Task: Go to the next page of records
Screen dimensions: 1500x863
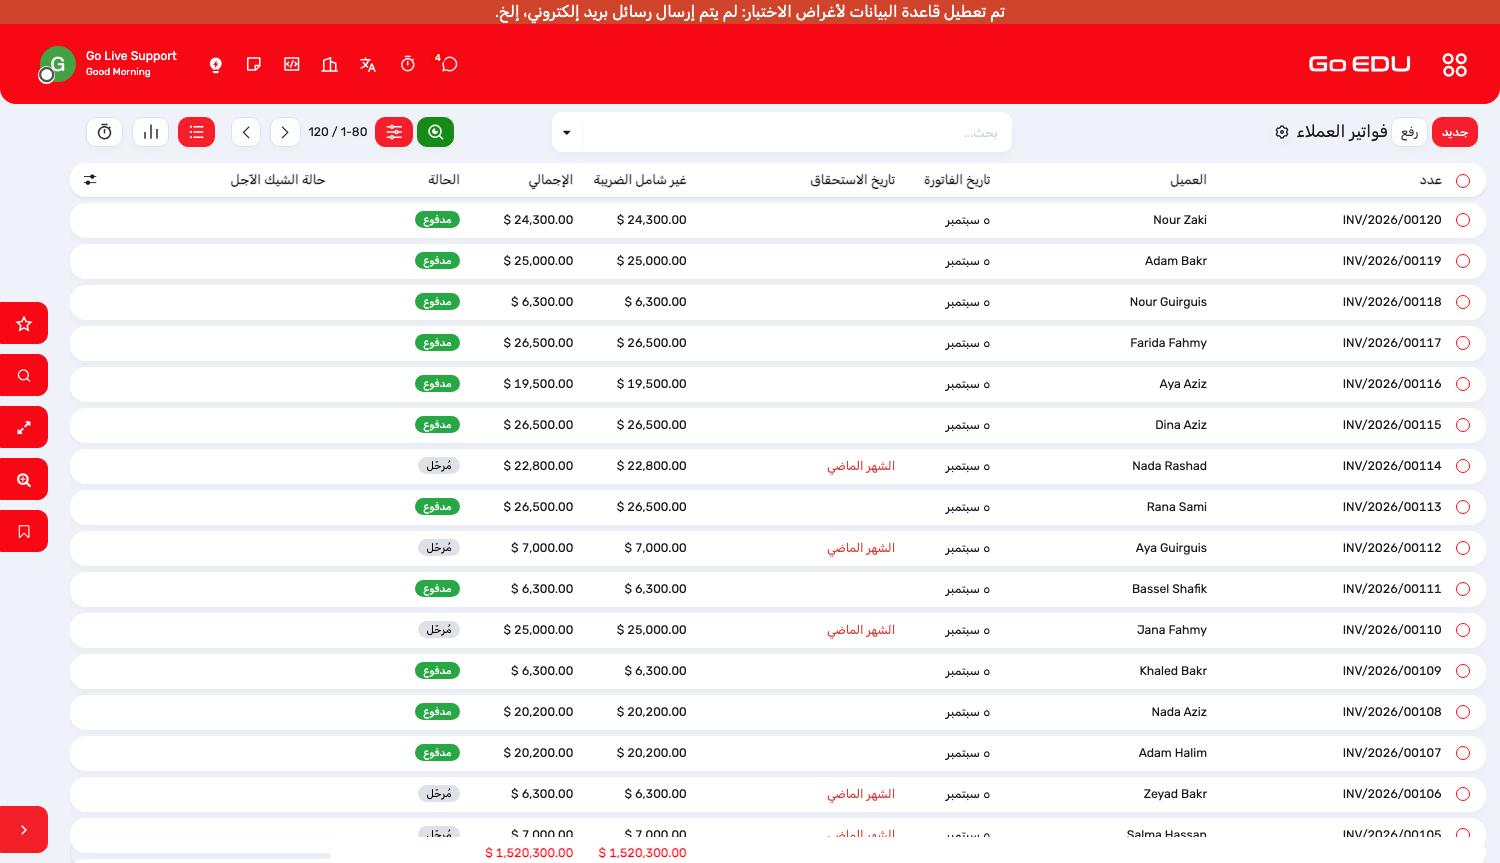Action: pyautogui.click(x=285, y=132)
